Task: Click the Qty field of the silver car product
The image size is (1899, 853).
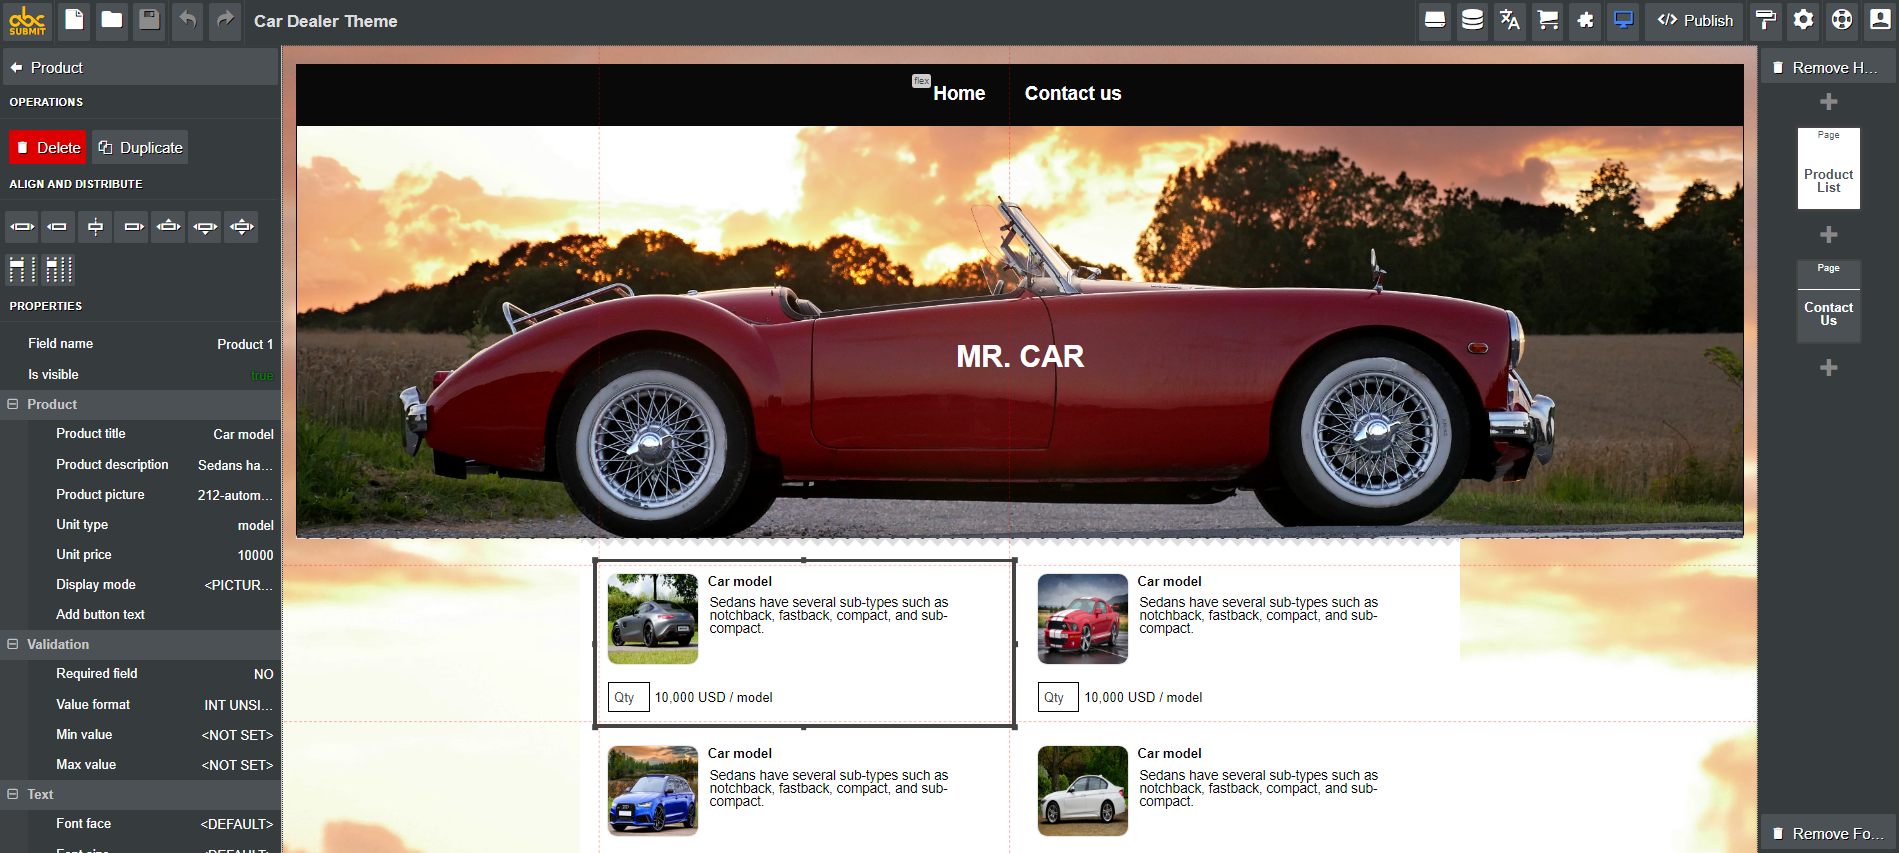Action: click(x=629, y=697)
